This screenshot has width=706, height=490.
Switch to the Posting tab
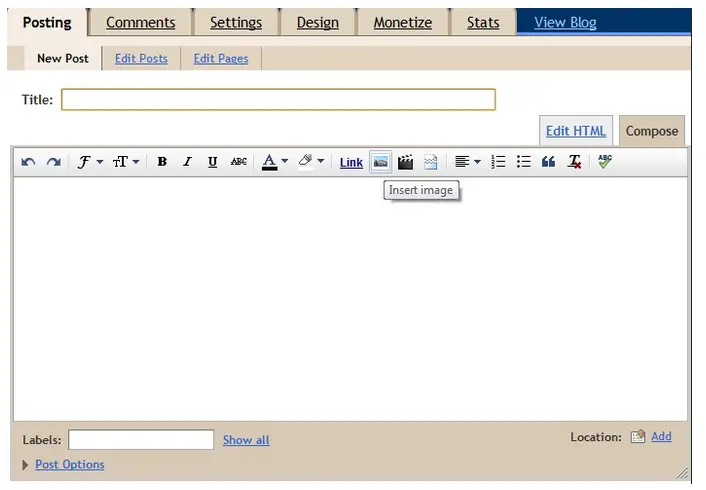tap(47, 22)
